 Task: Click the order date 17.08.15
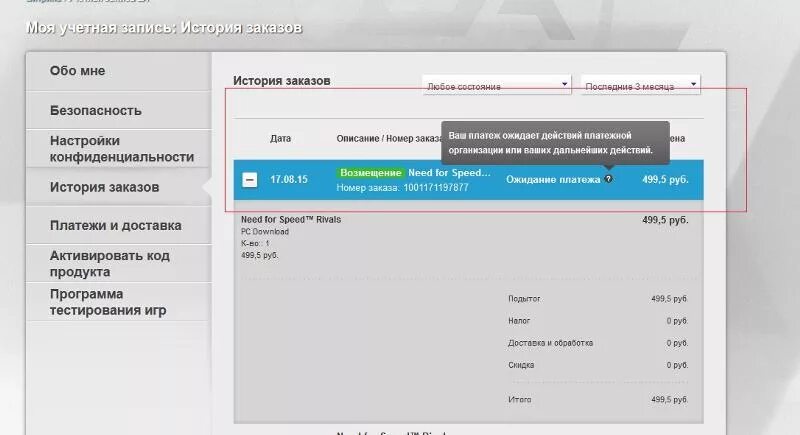(289, 180)
